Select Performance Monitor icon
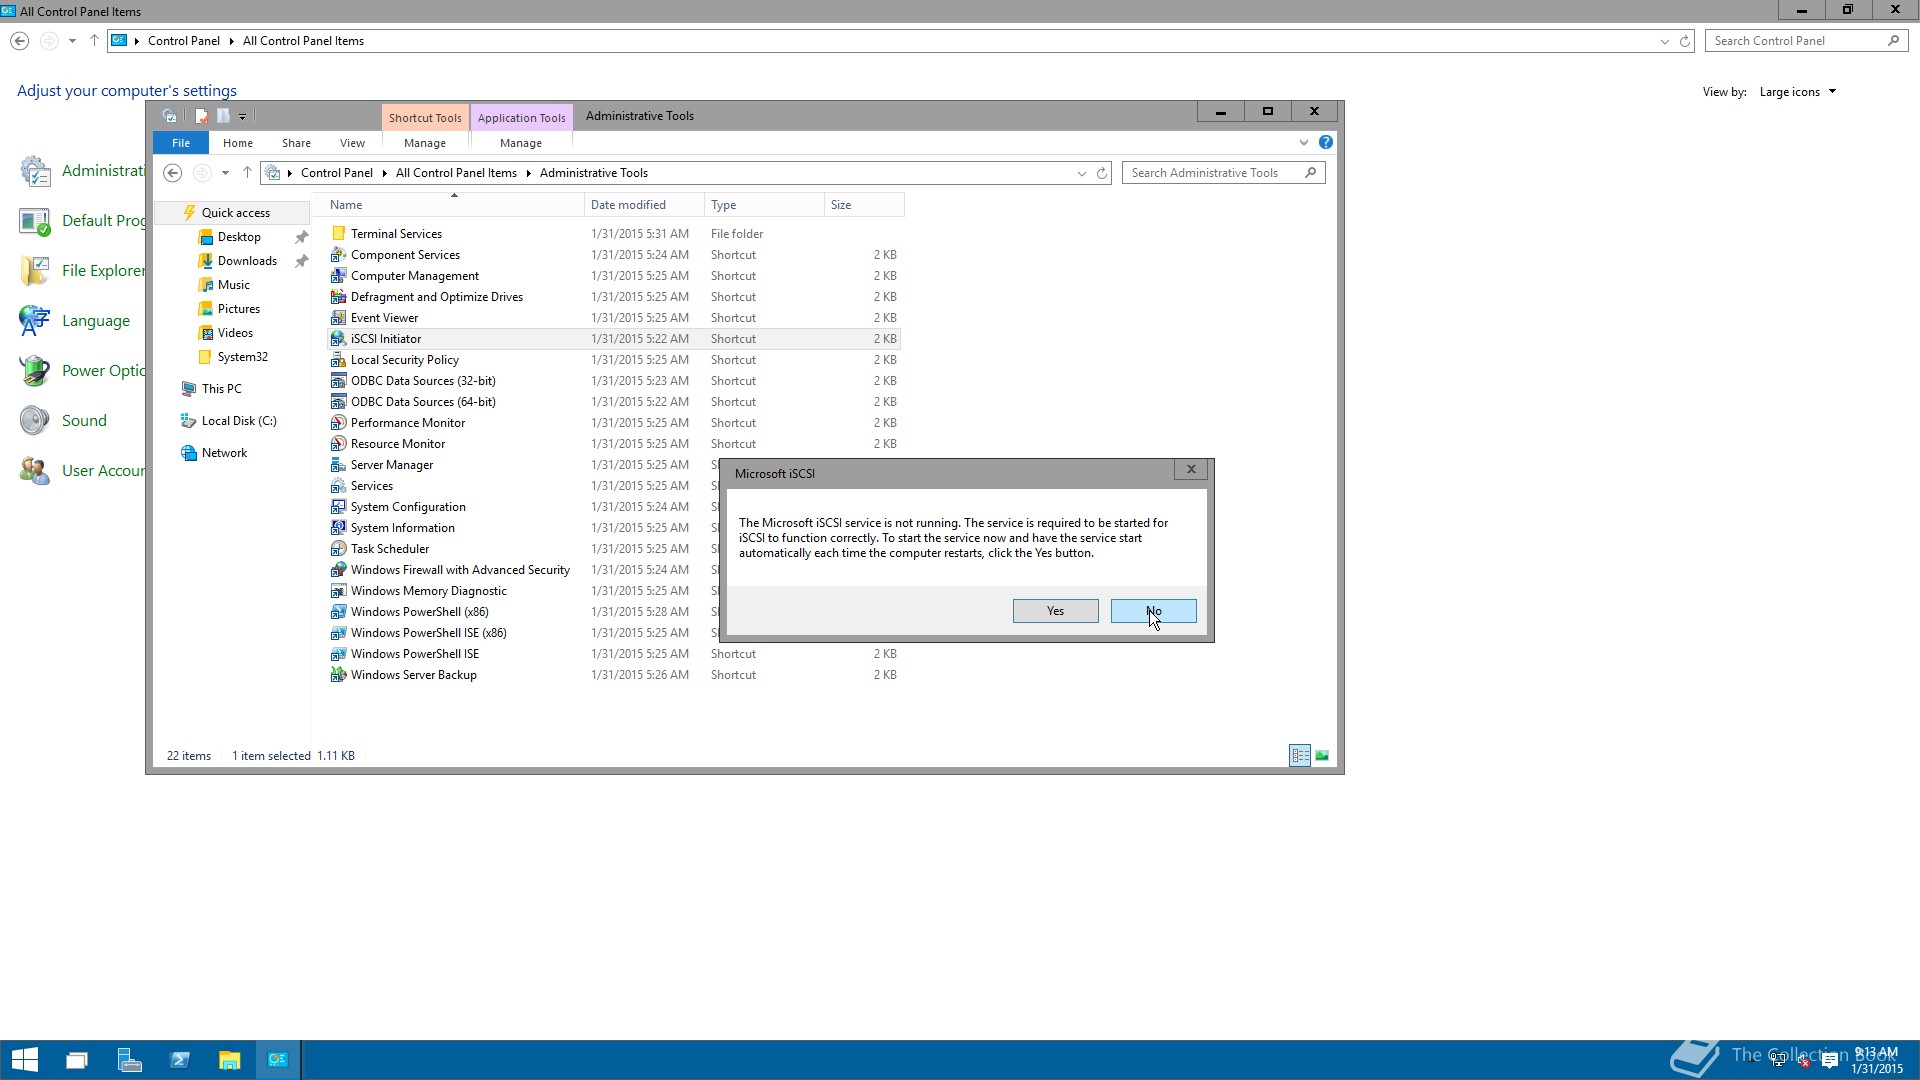The height and width of the screenshot is (1080, 1920). 338,423
